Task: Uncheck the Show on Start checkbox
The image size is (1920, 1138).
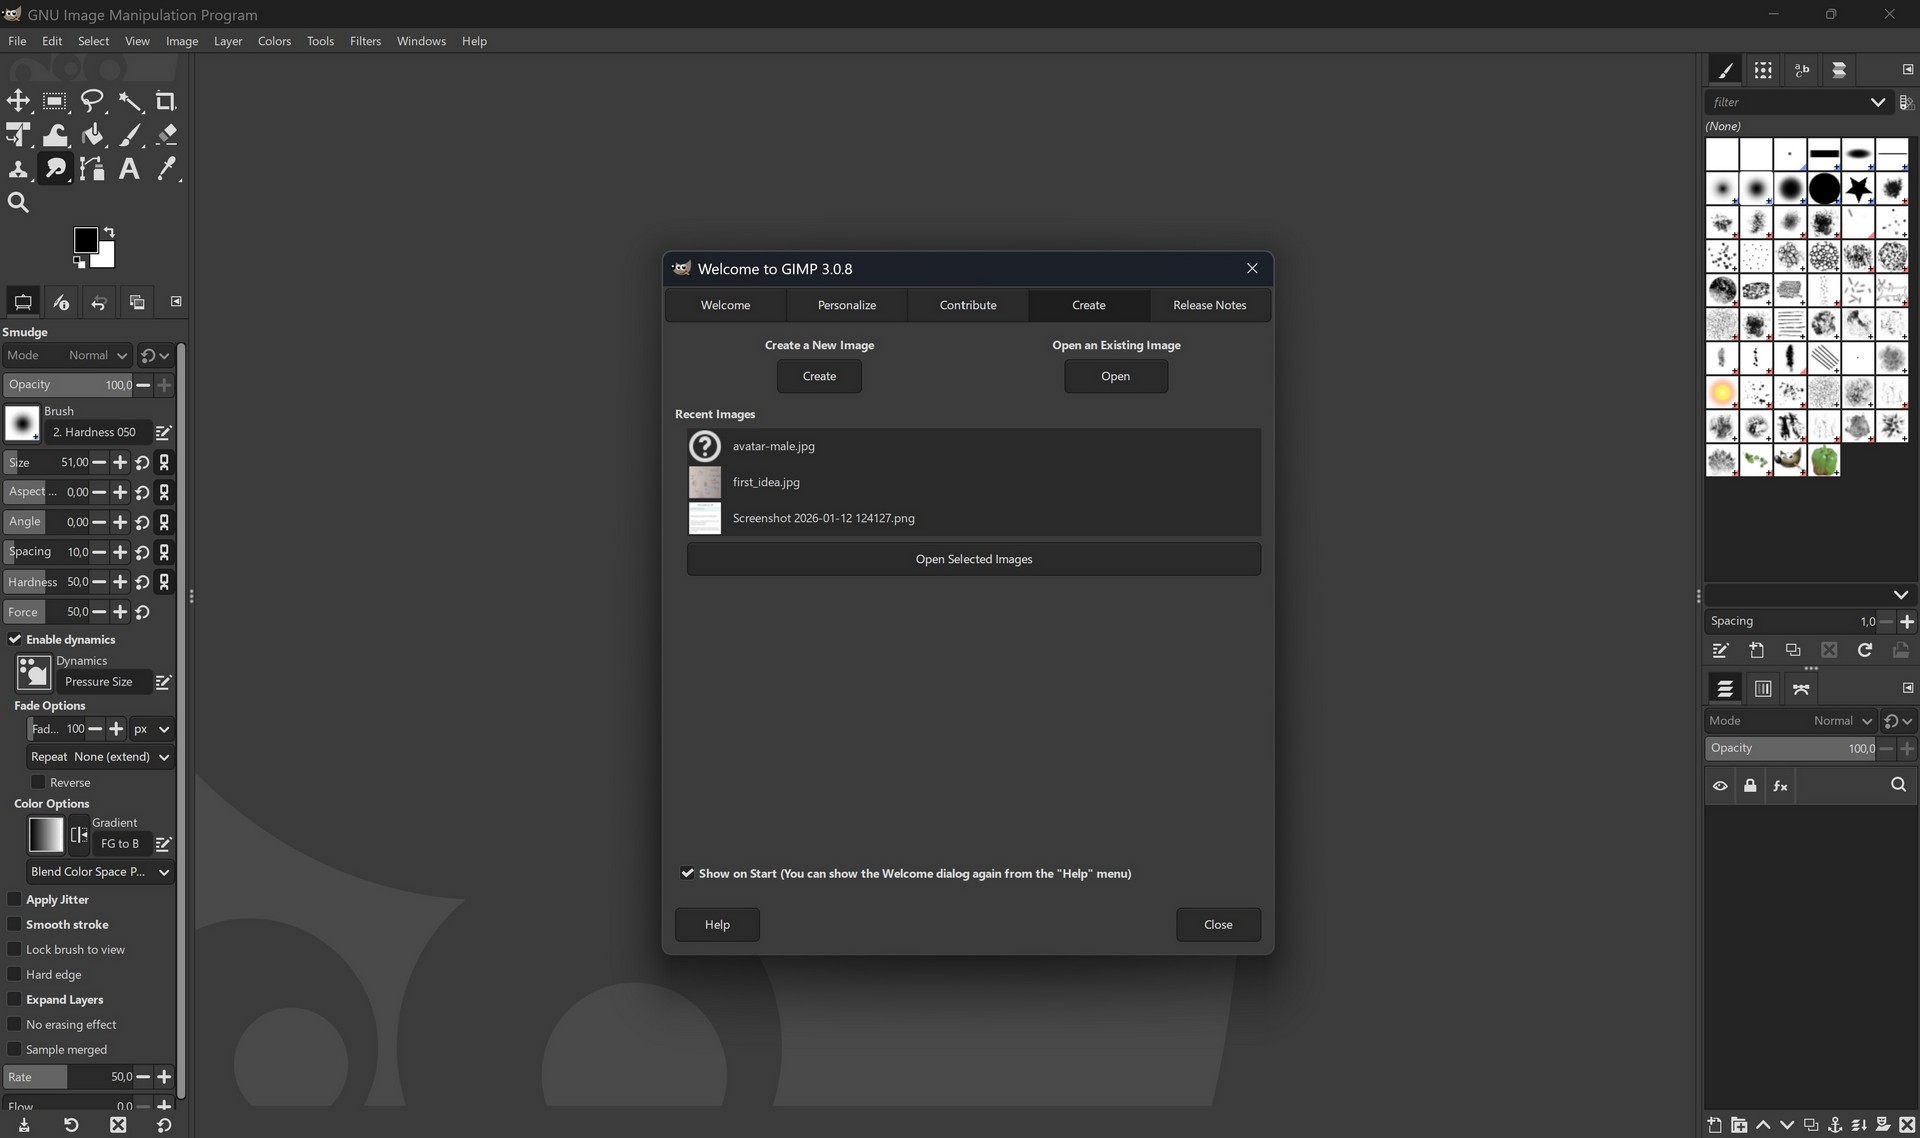Action: pos(688,873)
